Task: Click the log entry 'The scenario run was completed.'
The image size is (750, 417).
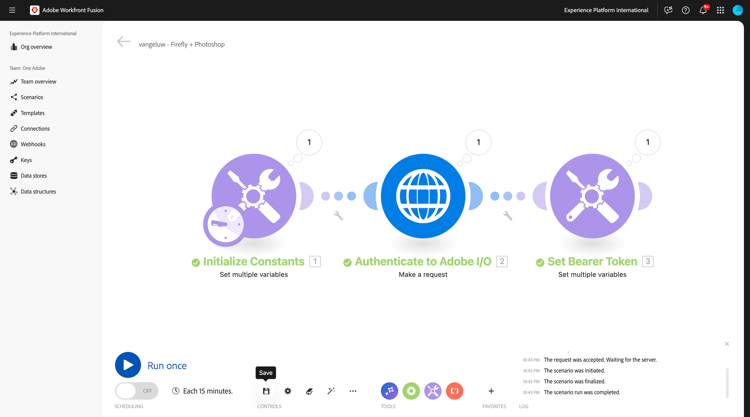Action: tap(582, 392)
